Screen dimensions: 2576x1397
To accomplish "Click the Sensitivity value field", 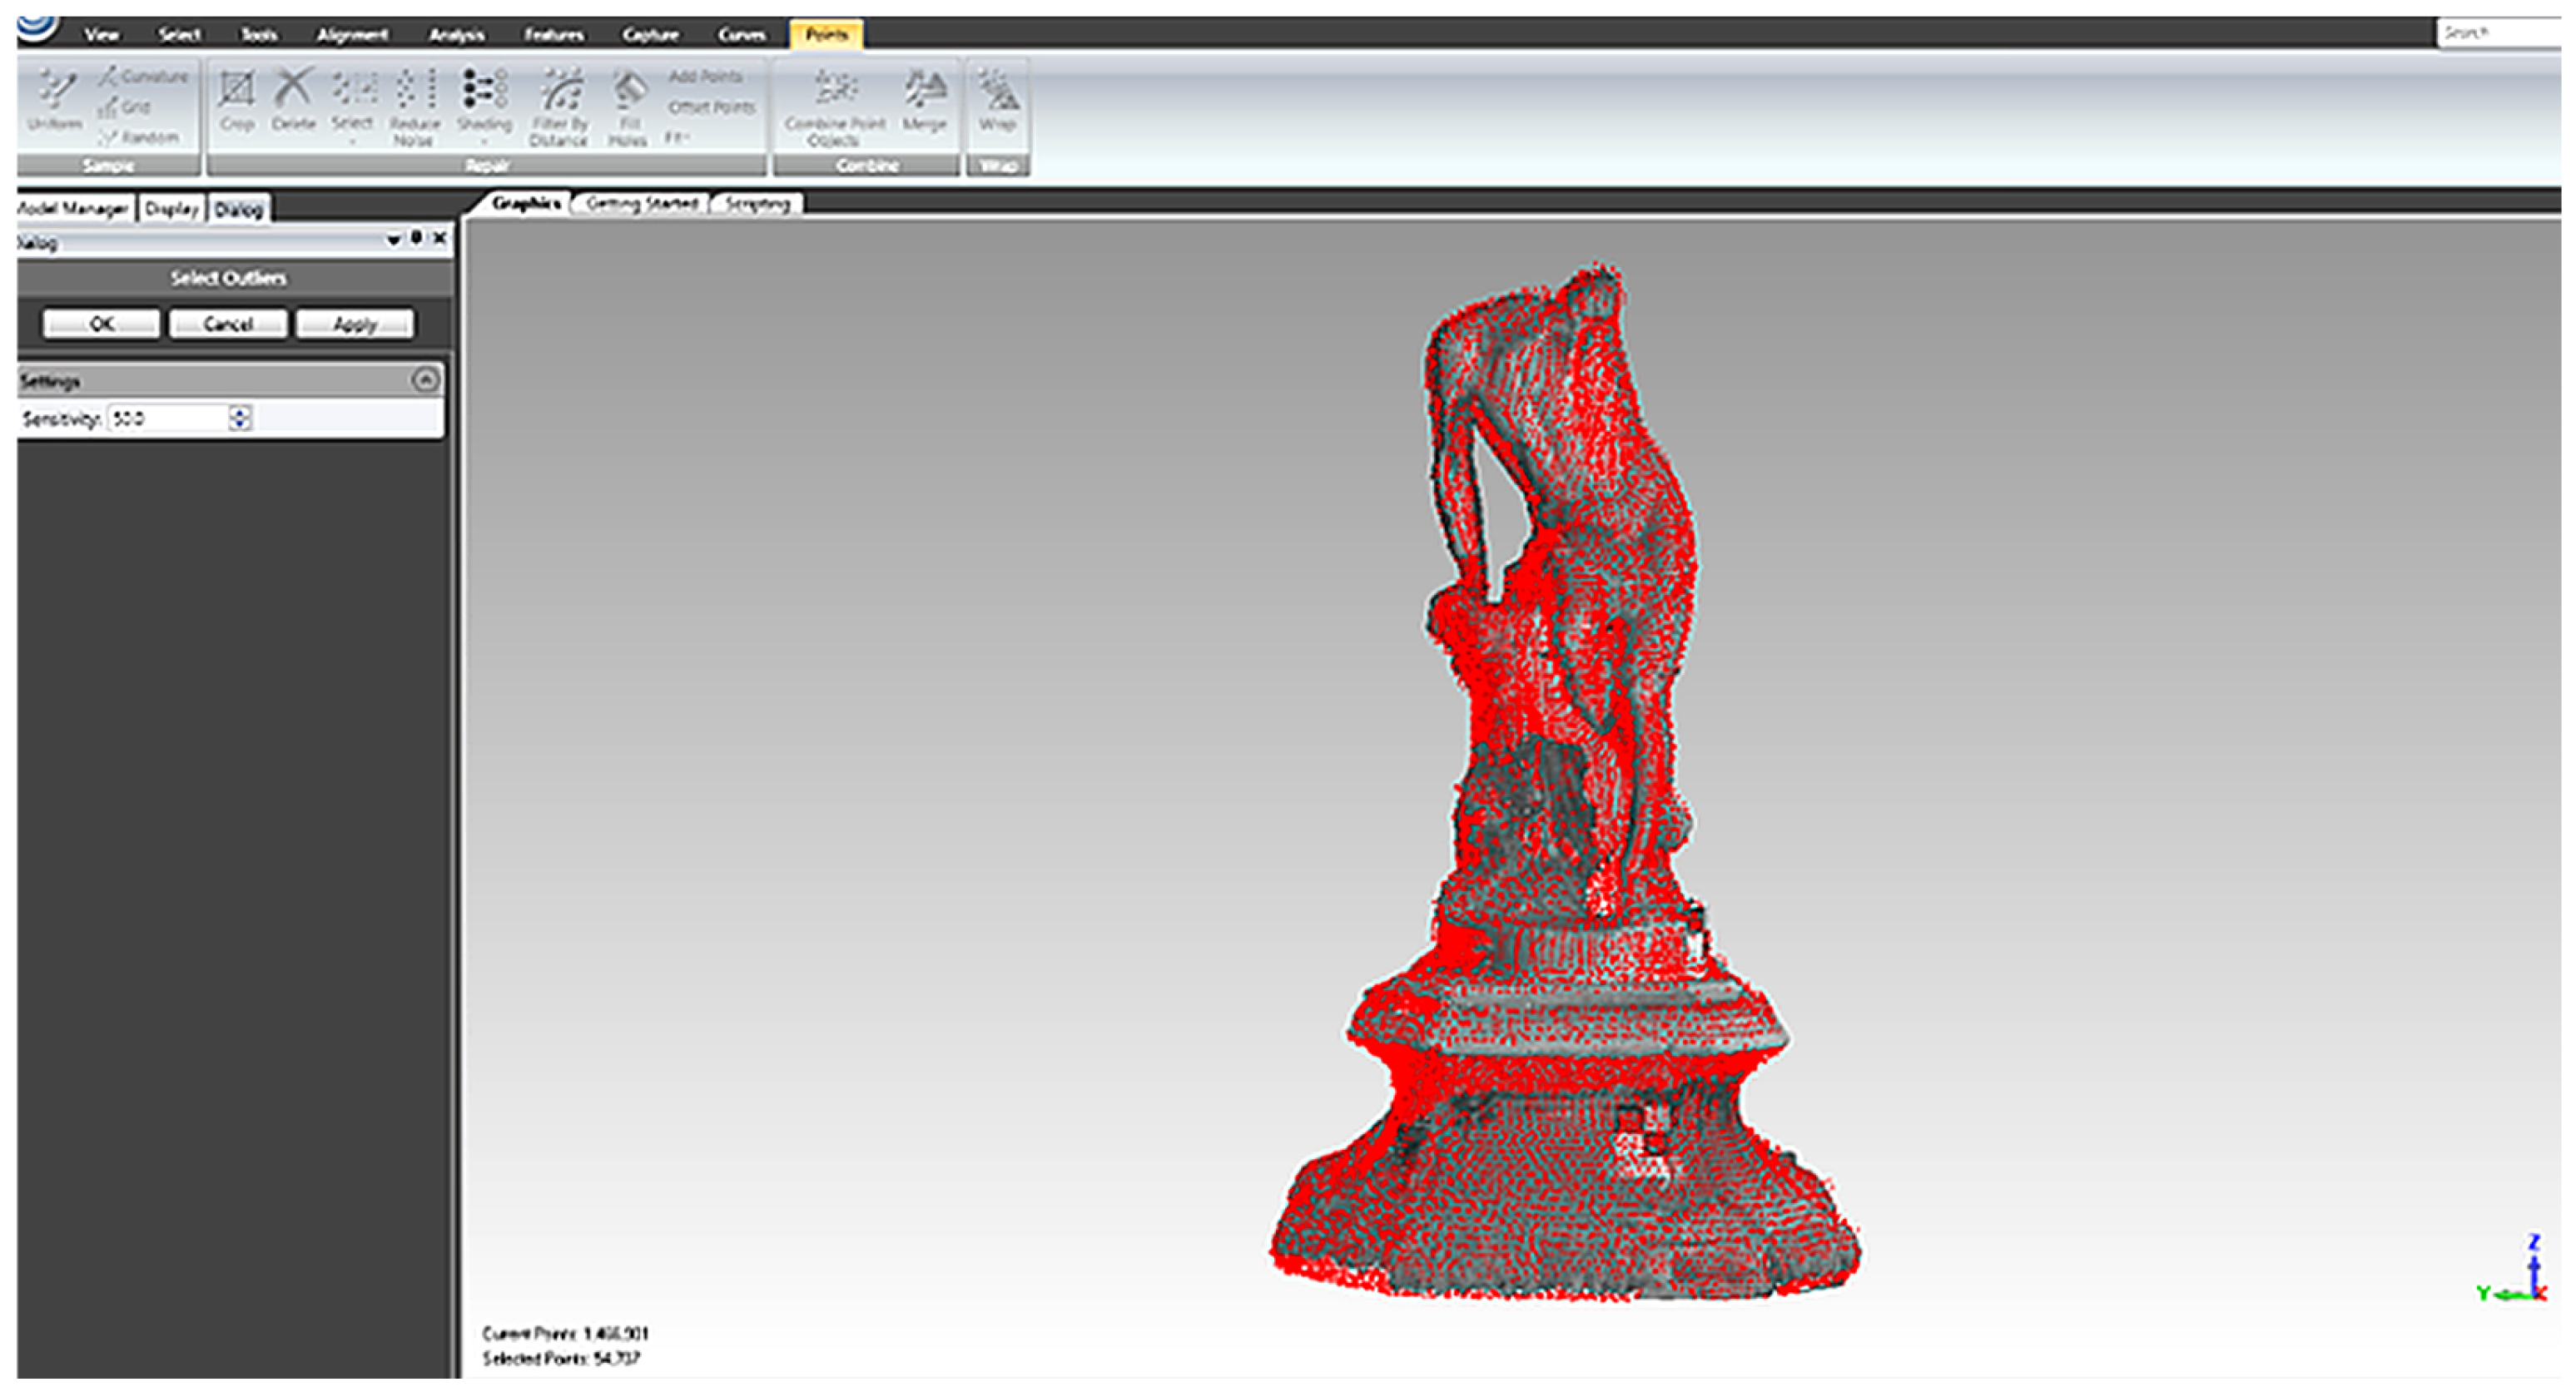I will point(168,418).
